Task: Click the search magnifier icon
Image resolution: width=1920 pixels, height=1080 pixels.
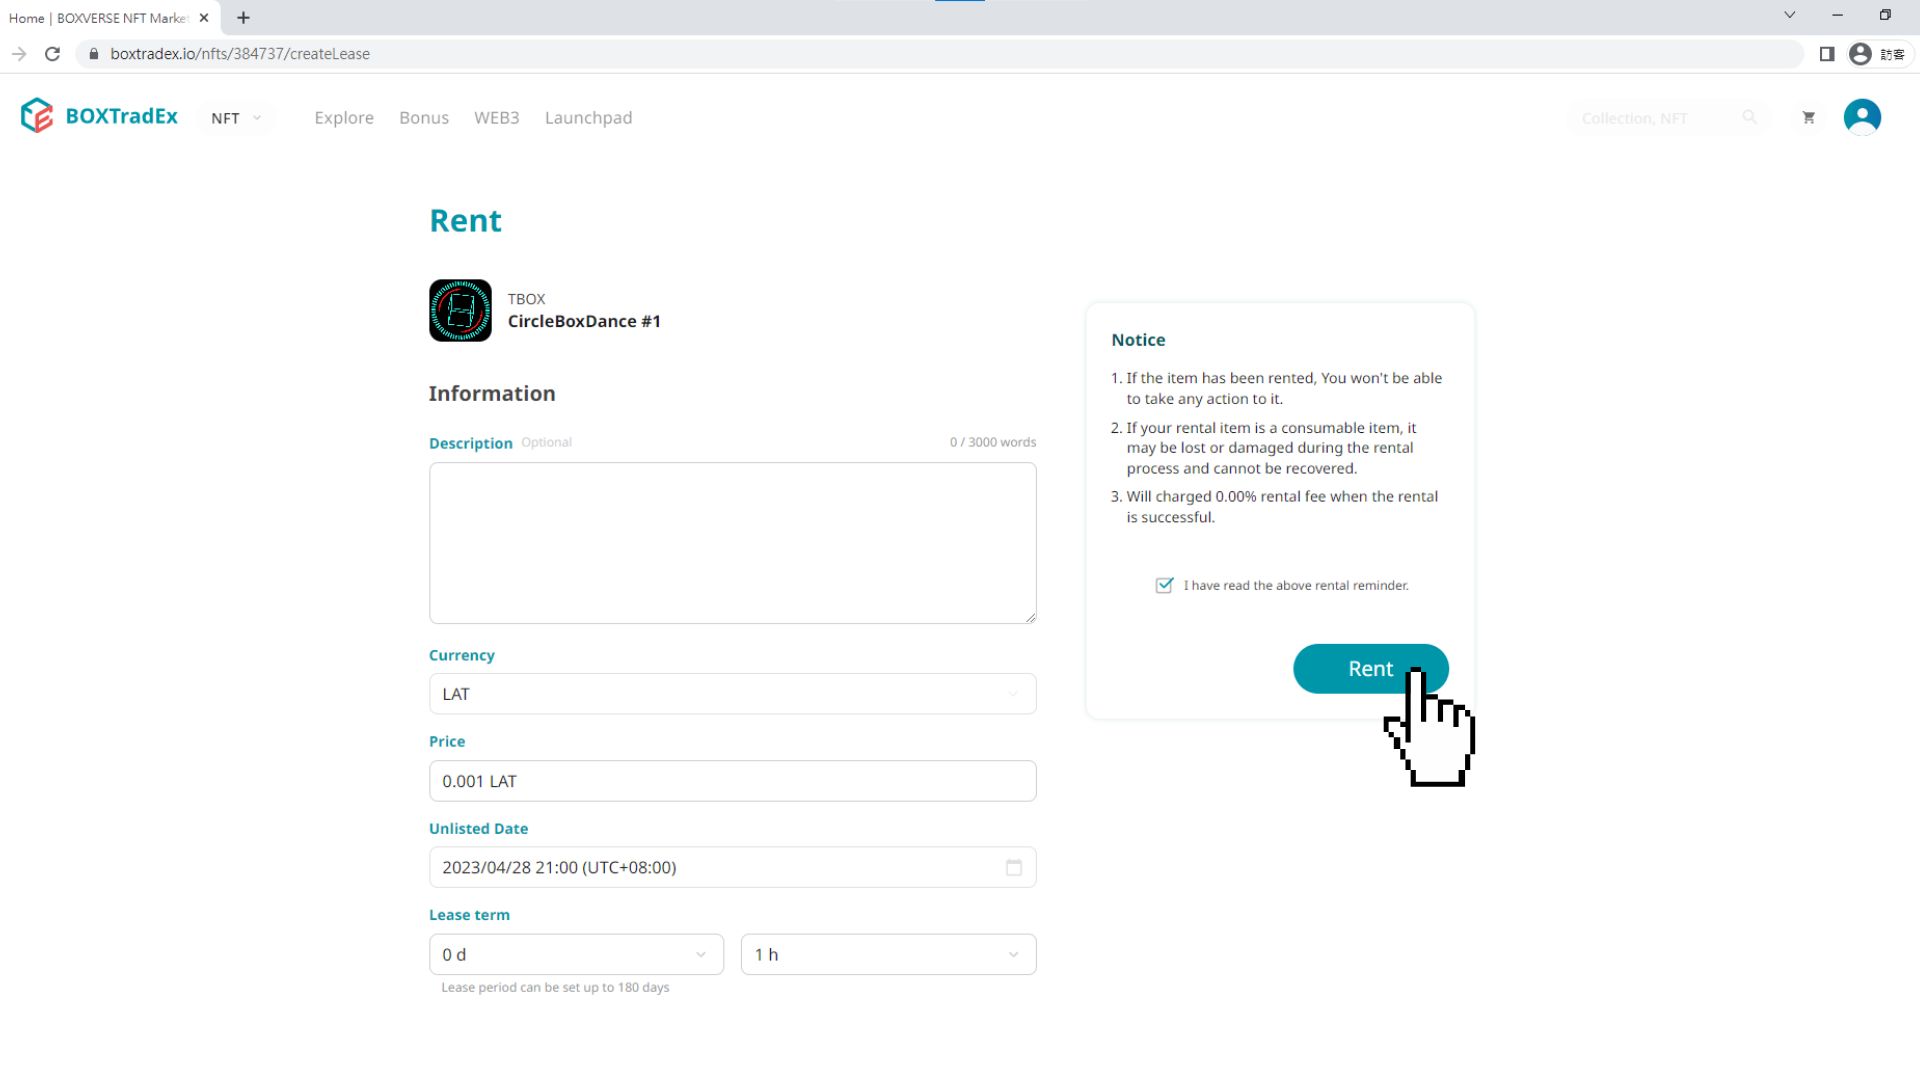Action: pyautogui.click(x=1749, y=118)
